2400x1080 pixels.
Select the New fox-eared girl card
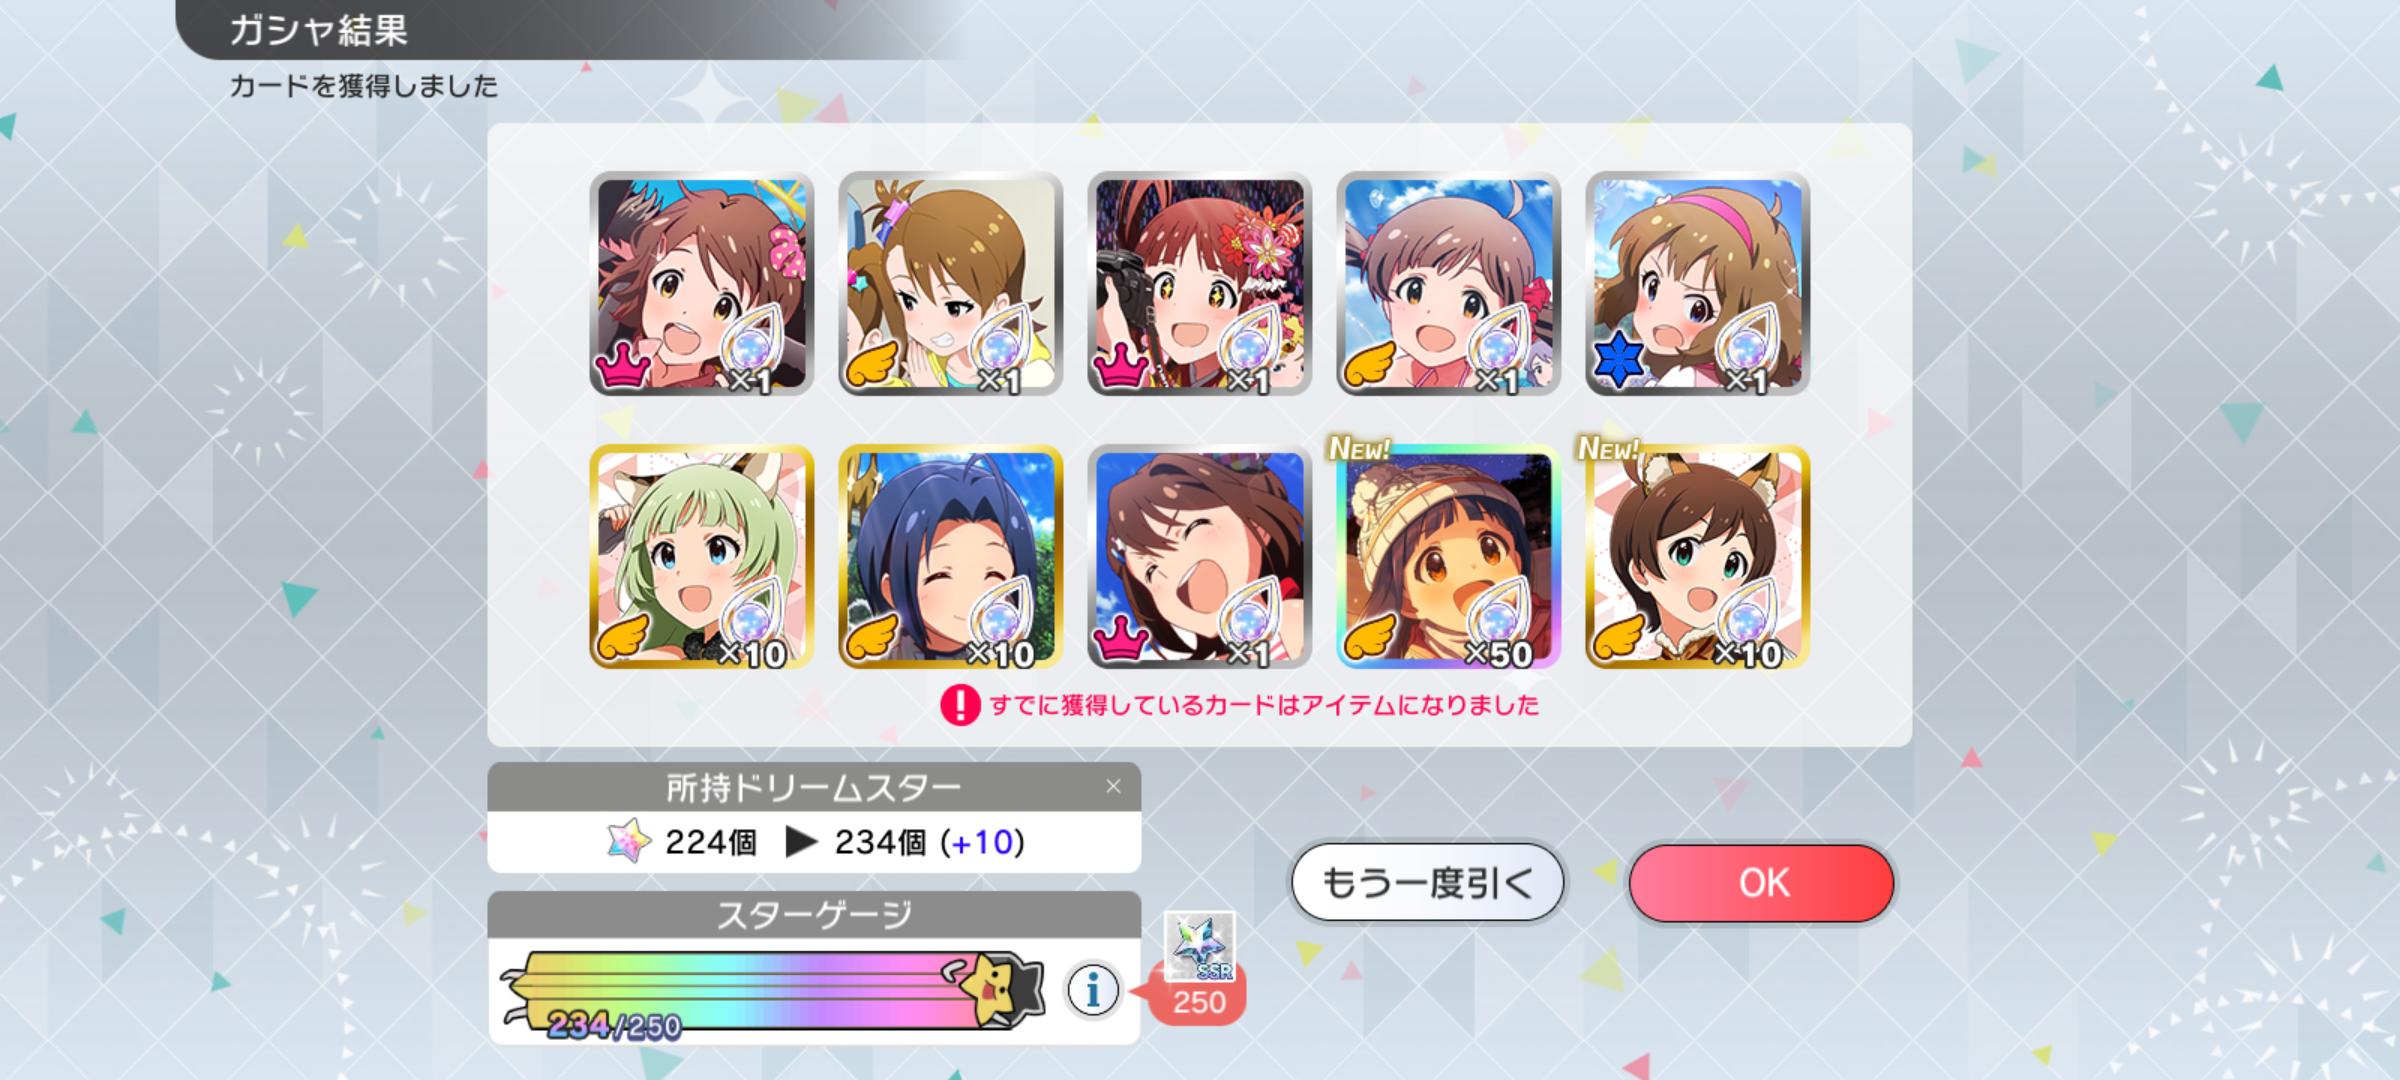click(1698, 557)
